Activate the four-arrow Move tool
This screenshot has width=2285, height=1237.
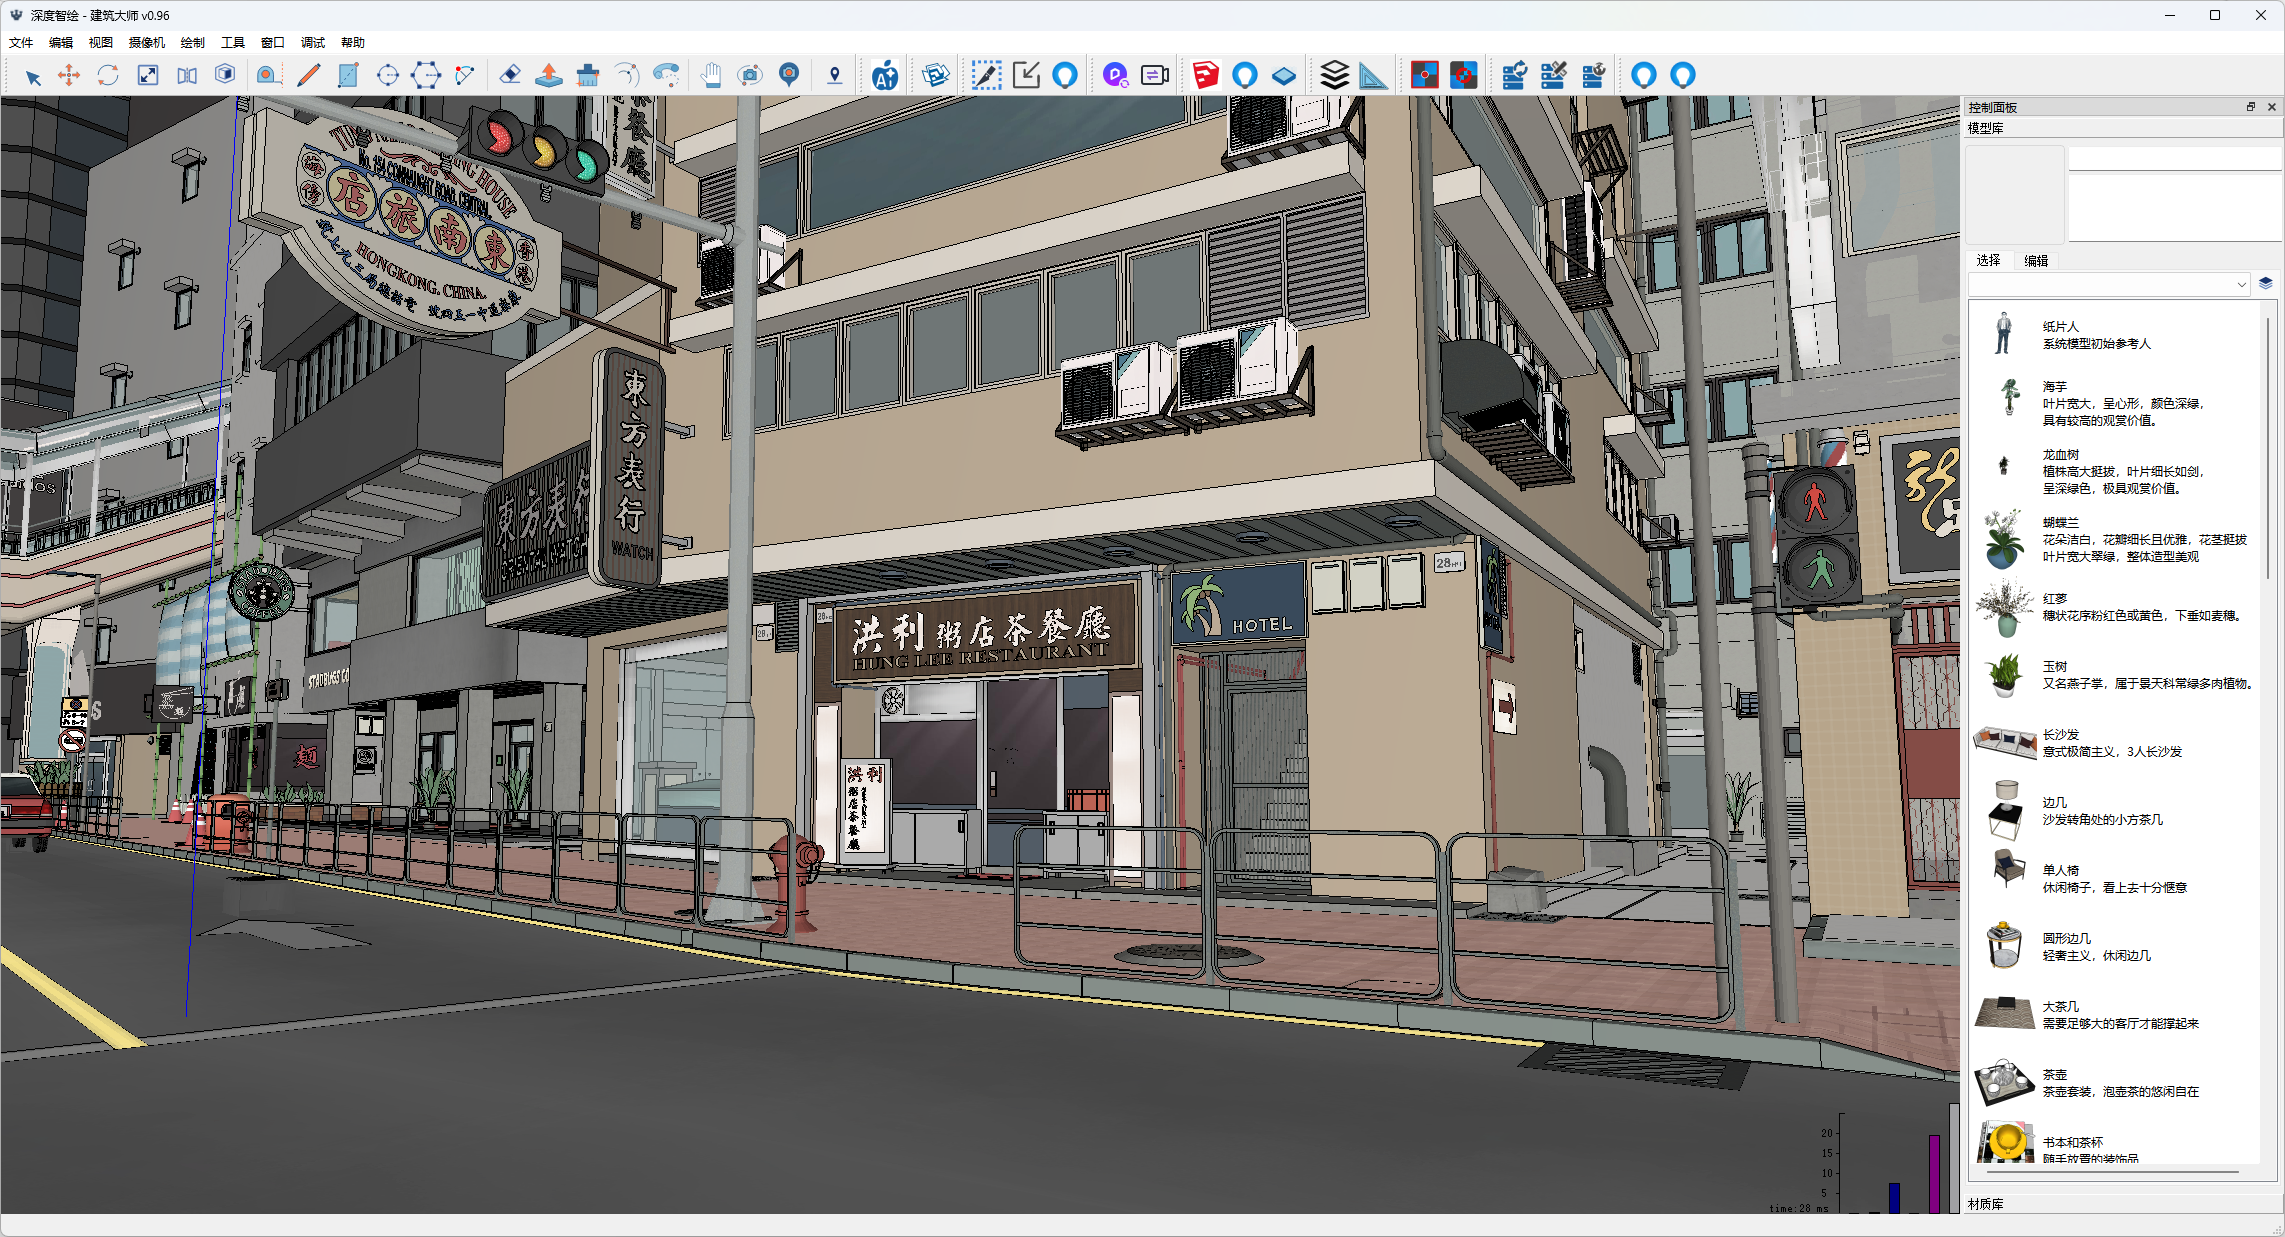[x=69, y=76]
